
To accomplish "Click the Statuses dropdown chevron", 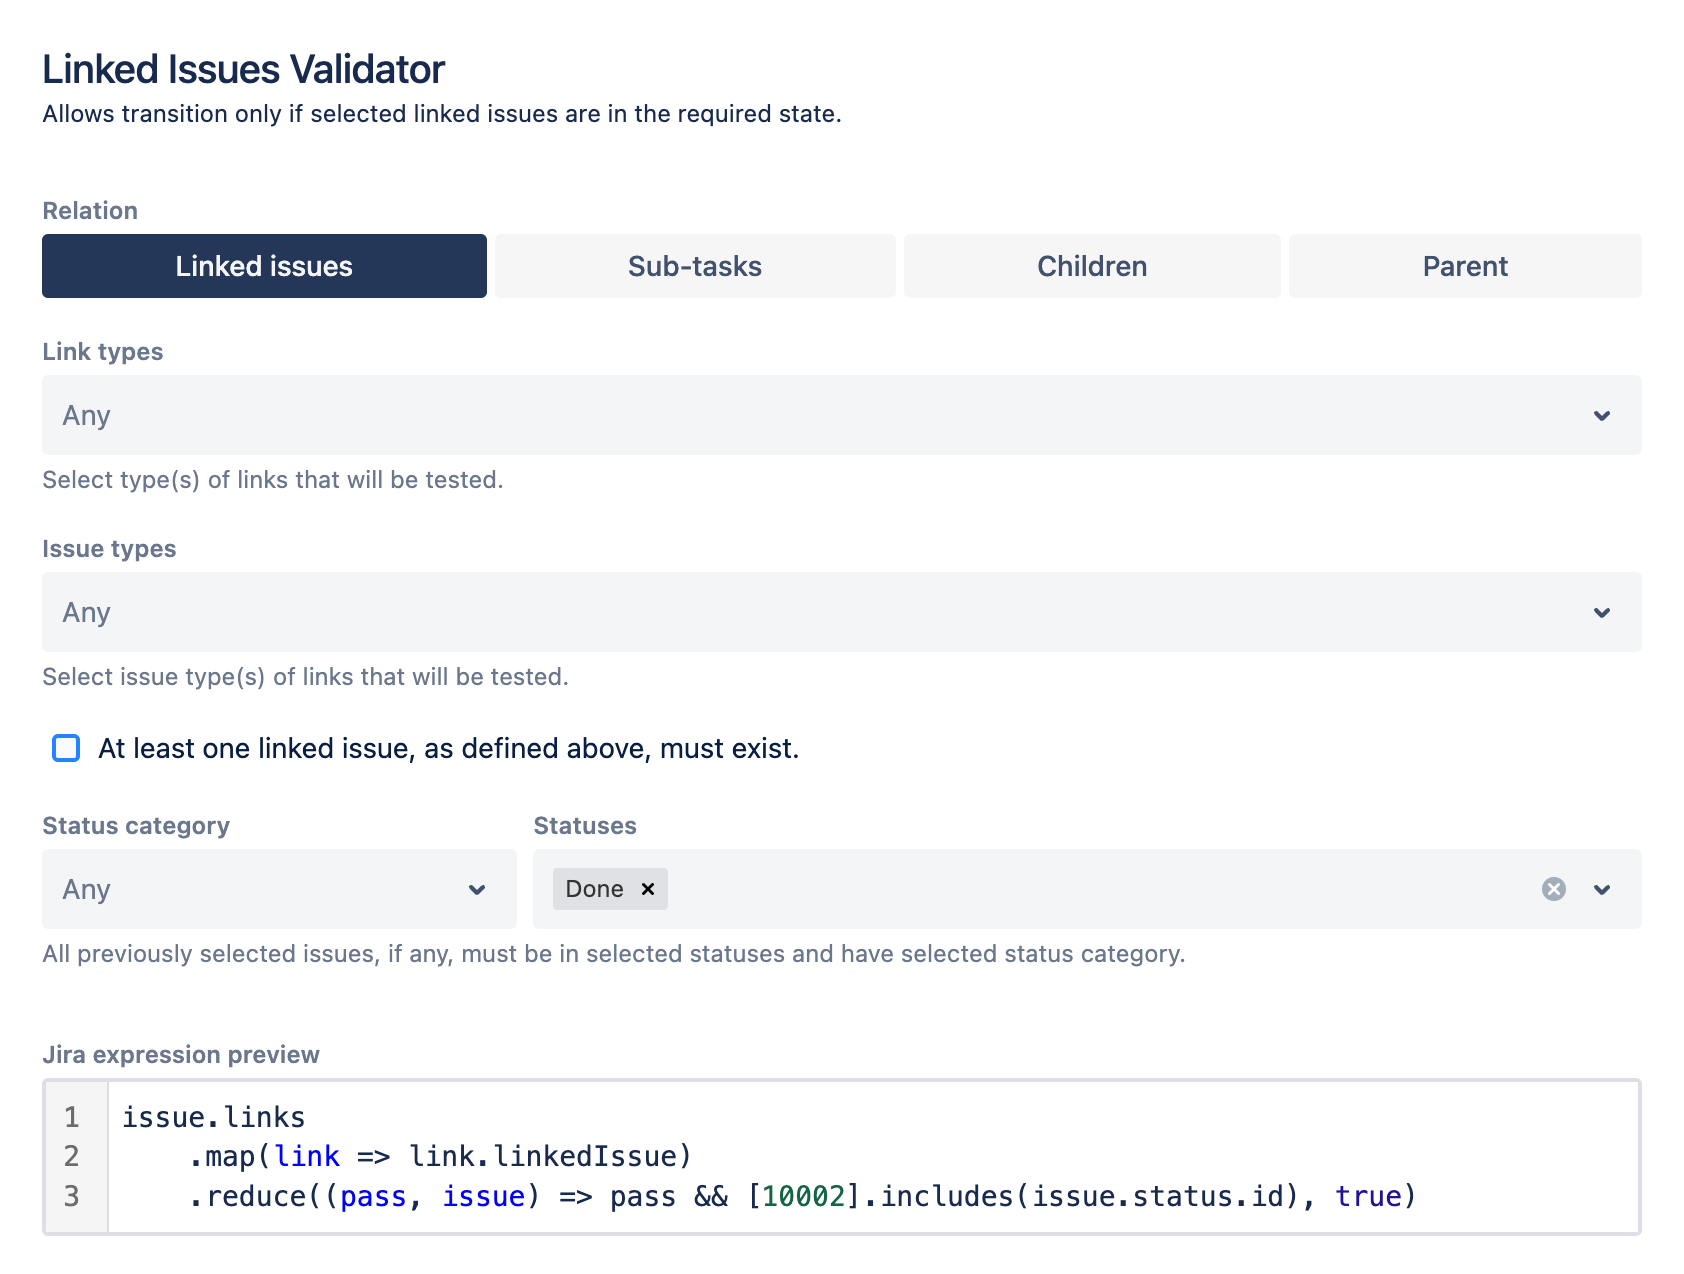I will (x=1603, y=889).
